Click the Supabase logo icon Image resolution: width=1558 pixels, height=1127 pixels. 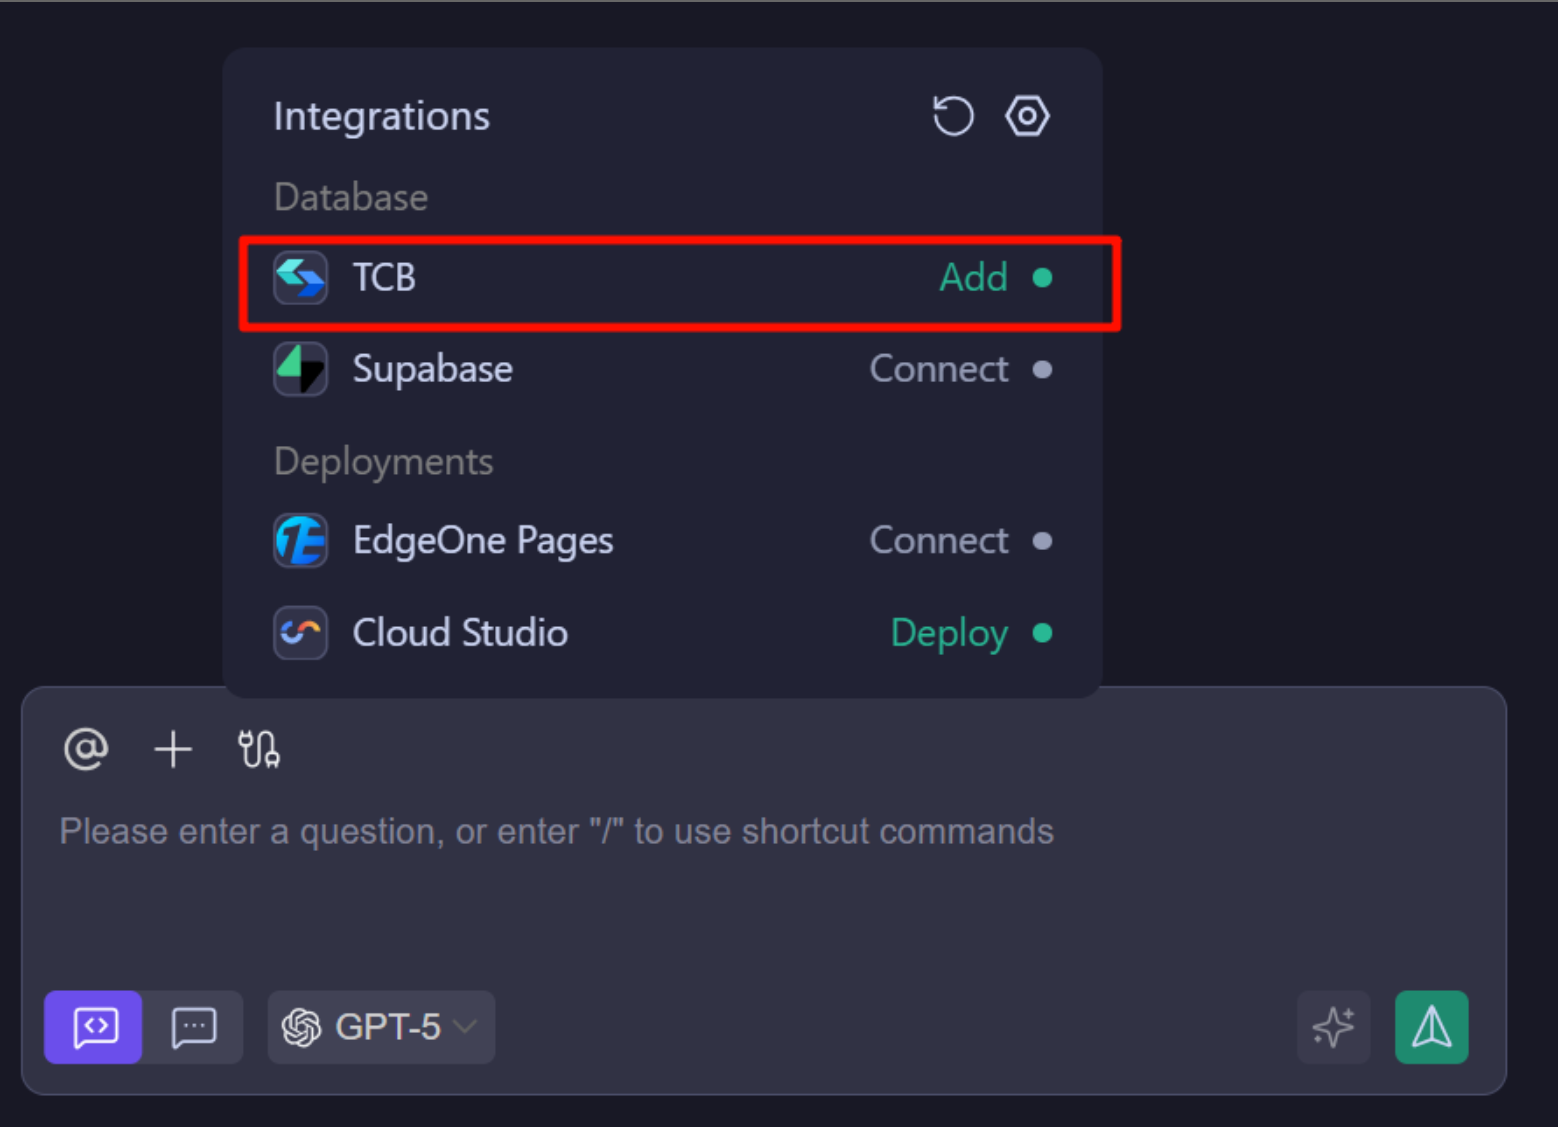[300, 369]
